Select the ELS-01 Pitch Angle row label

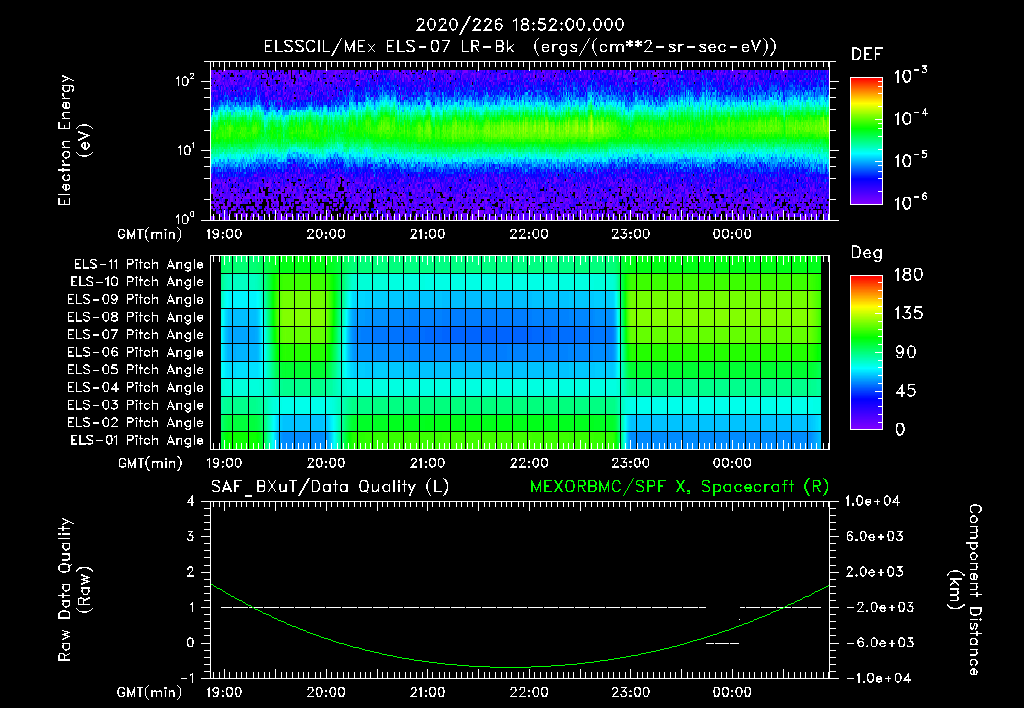tap(137, 440)
